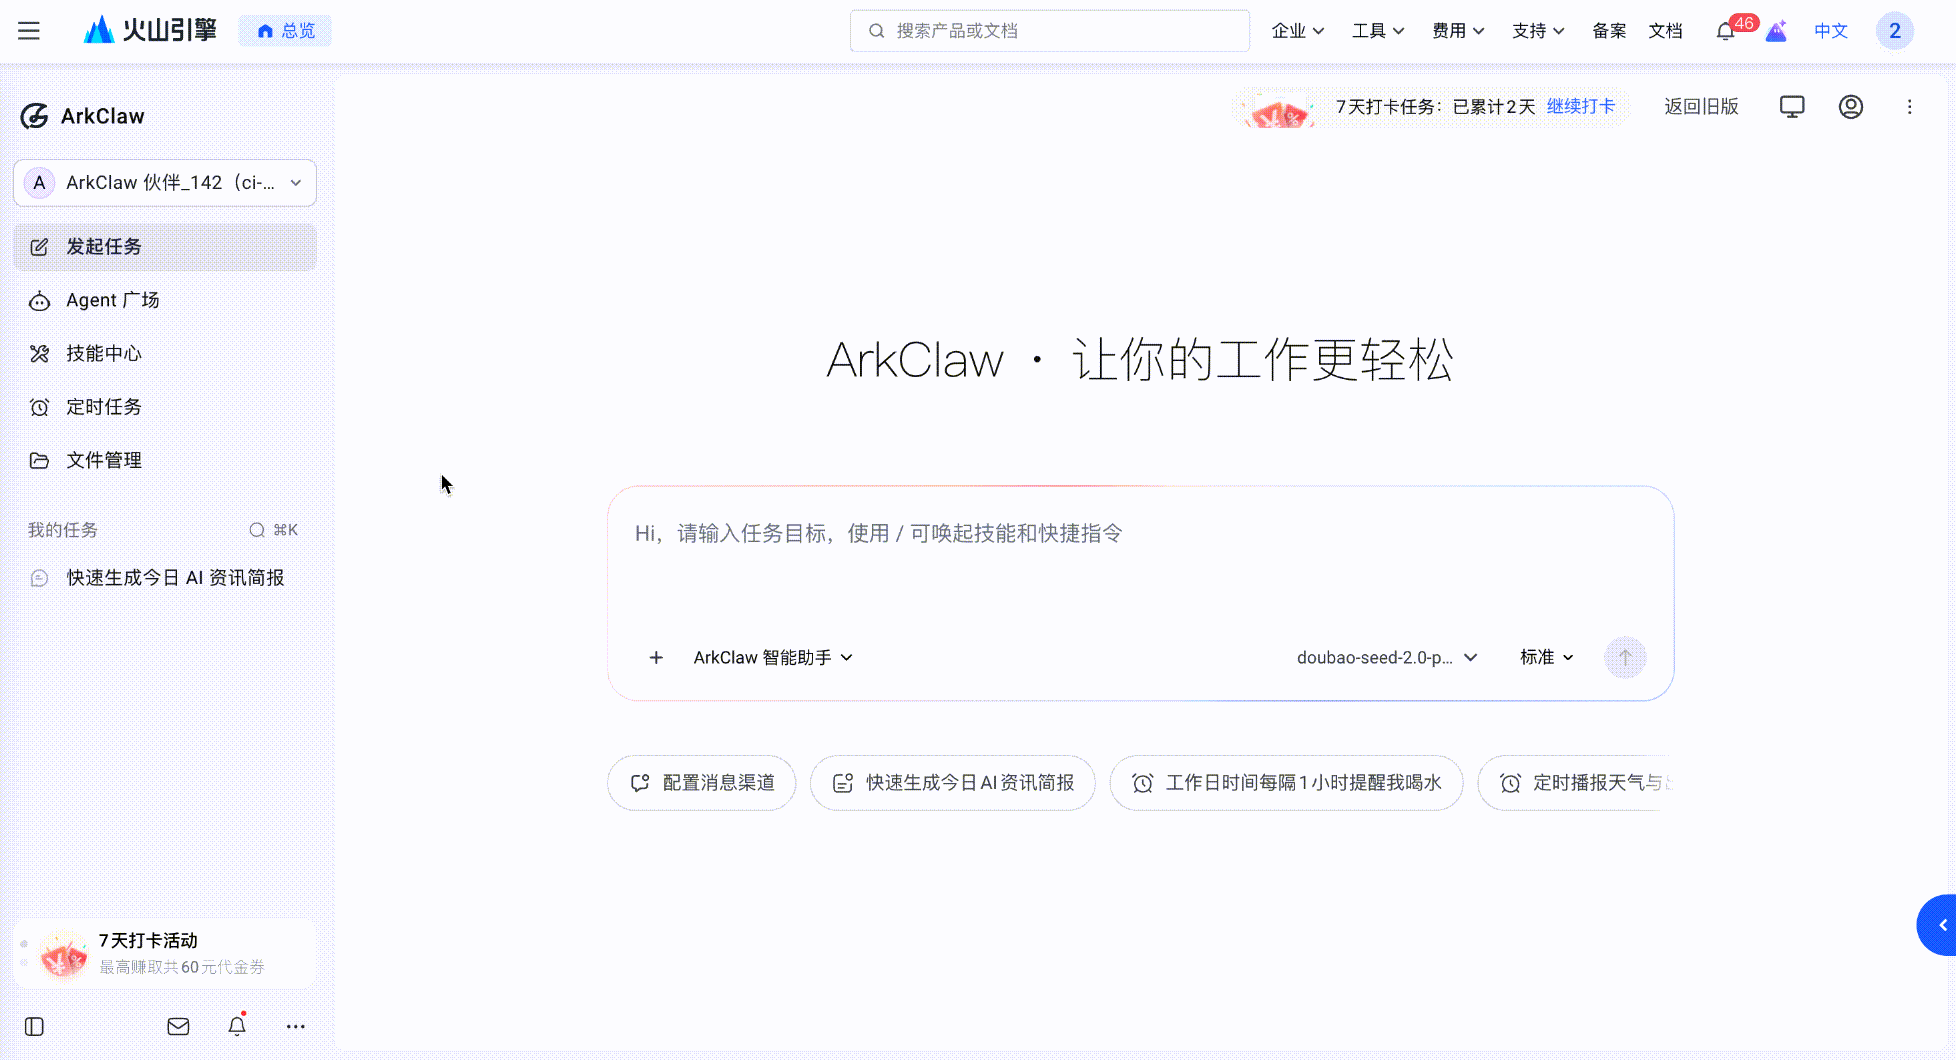1956x1060 pixels.
Task: Open the sidebar horizontal ellipsis menu
Action: click(x=296, y=1026)
